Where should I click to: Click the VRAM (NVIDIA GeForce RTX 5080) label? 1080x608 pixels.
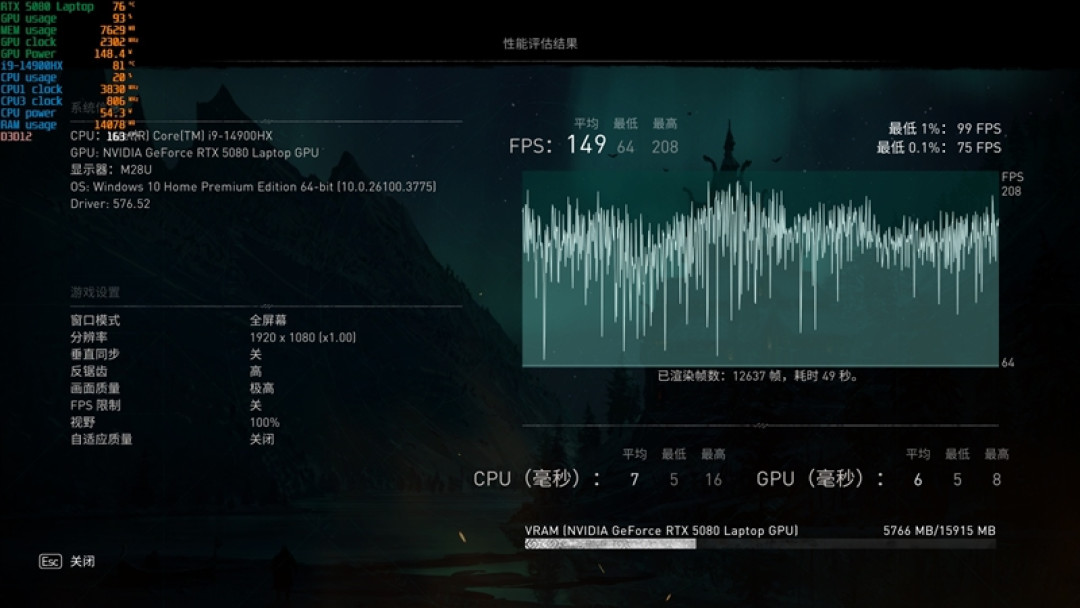pyautogui.click(x=661, y=530)
